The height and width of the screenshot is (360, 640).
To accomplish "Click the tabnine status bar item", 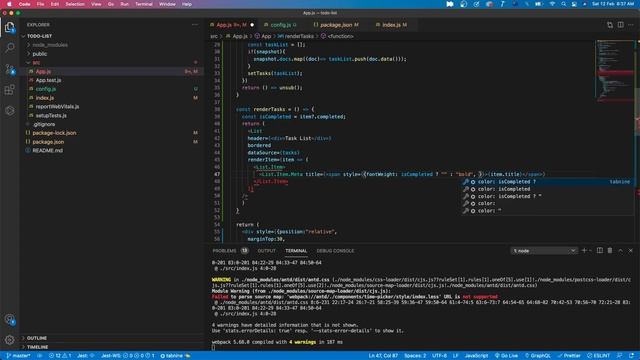I will pos(175,356).
